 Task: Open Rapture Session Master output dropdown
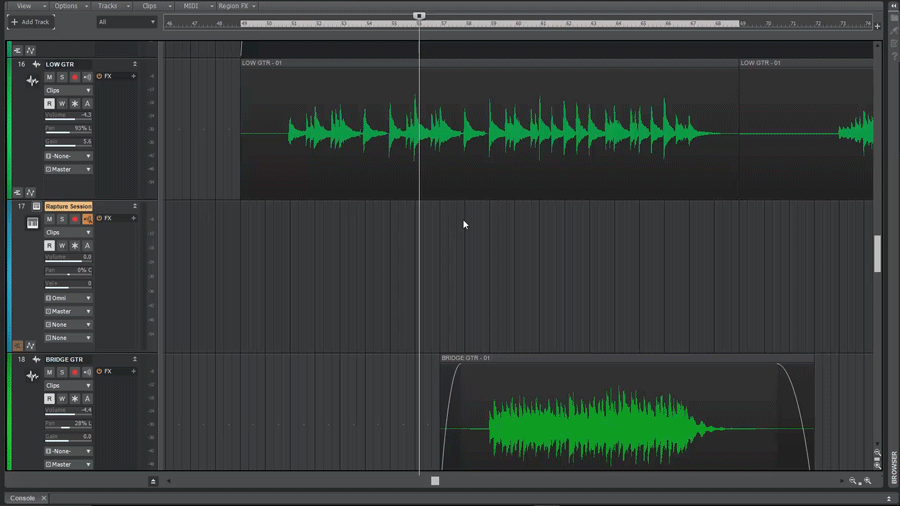pyautogui.click(x=68, y=312)
